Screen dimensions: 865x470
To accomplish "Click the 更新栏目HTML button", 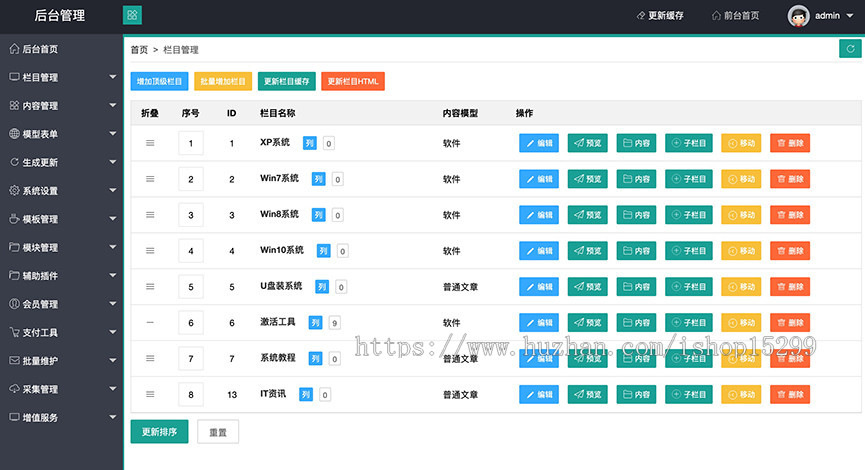I will point(353,81).
